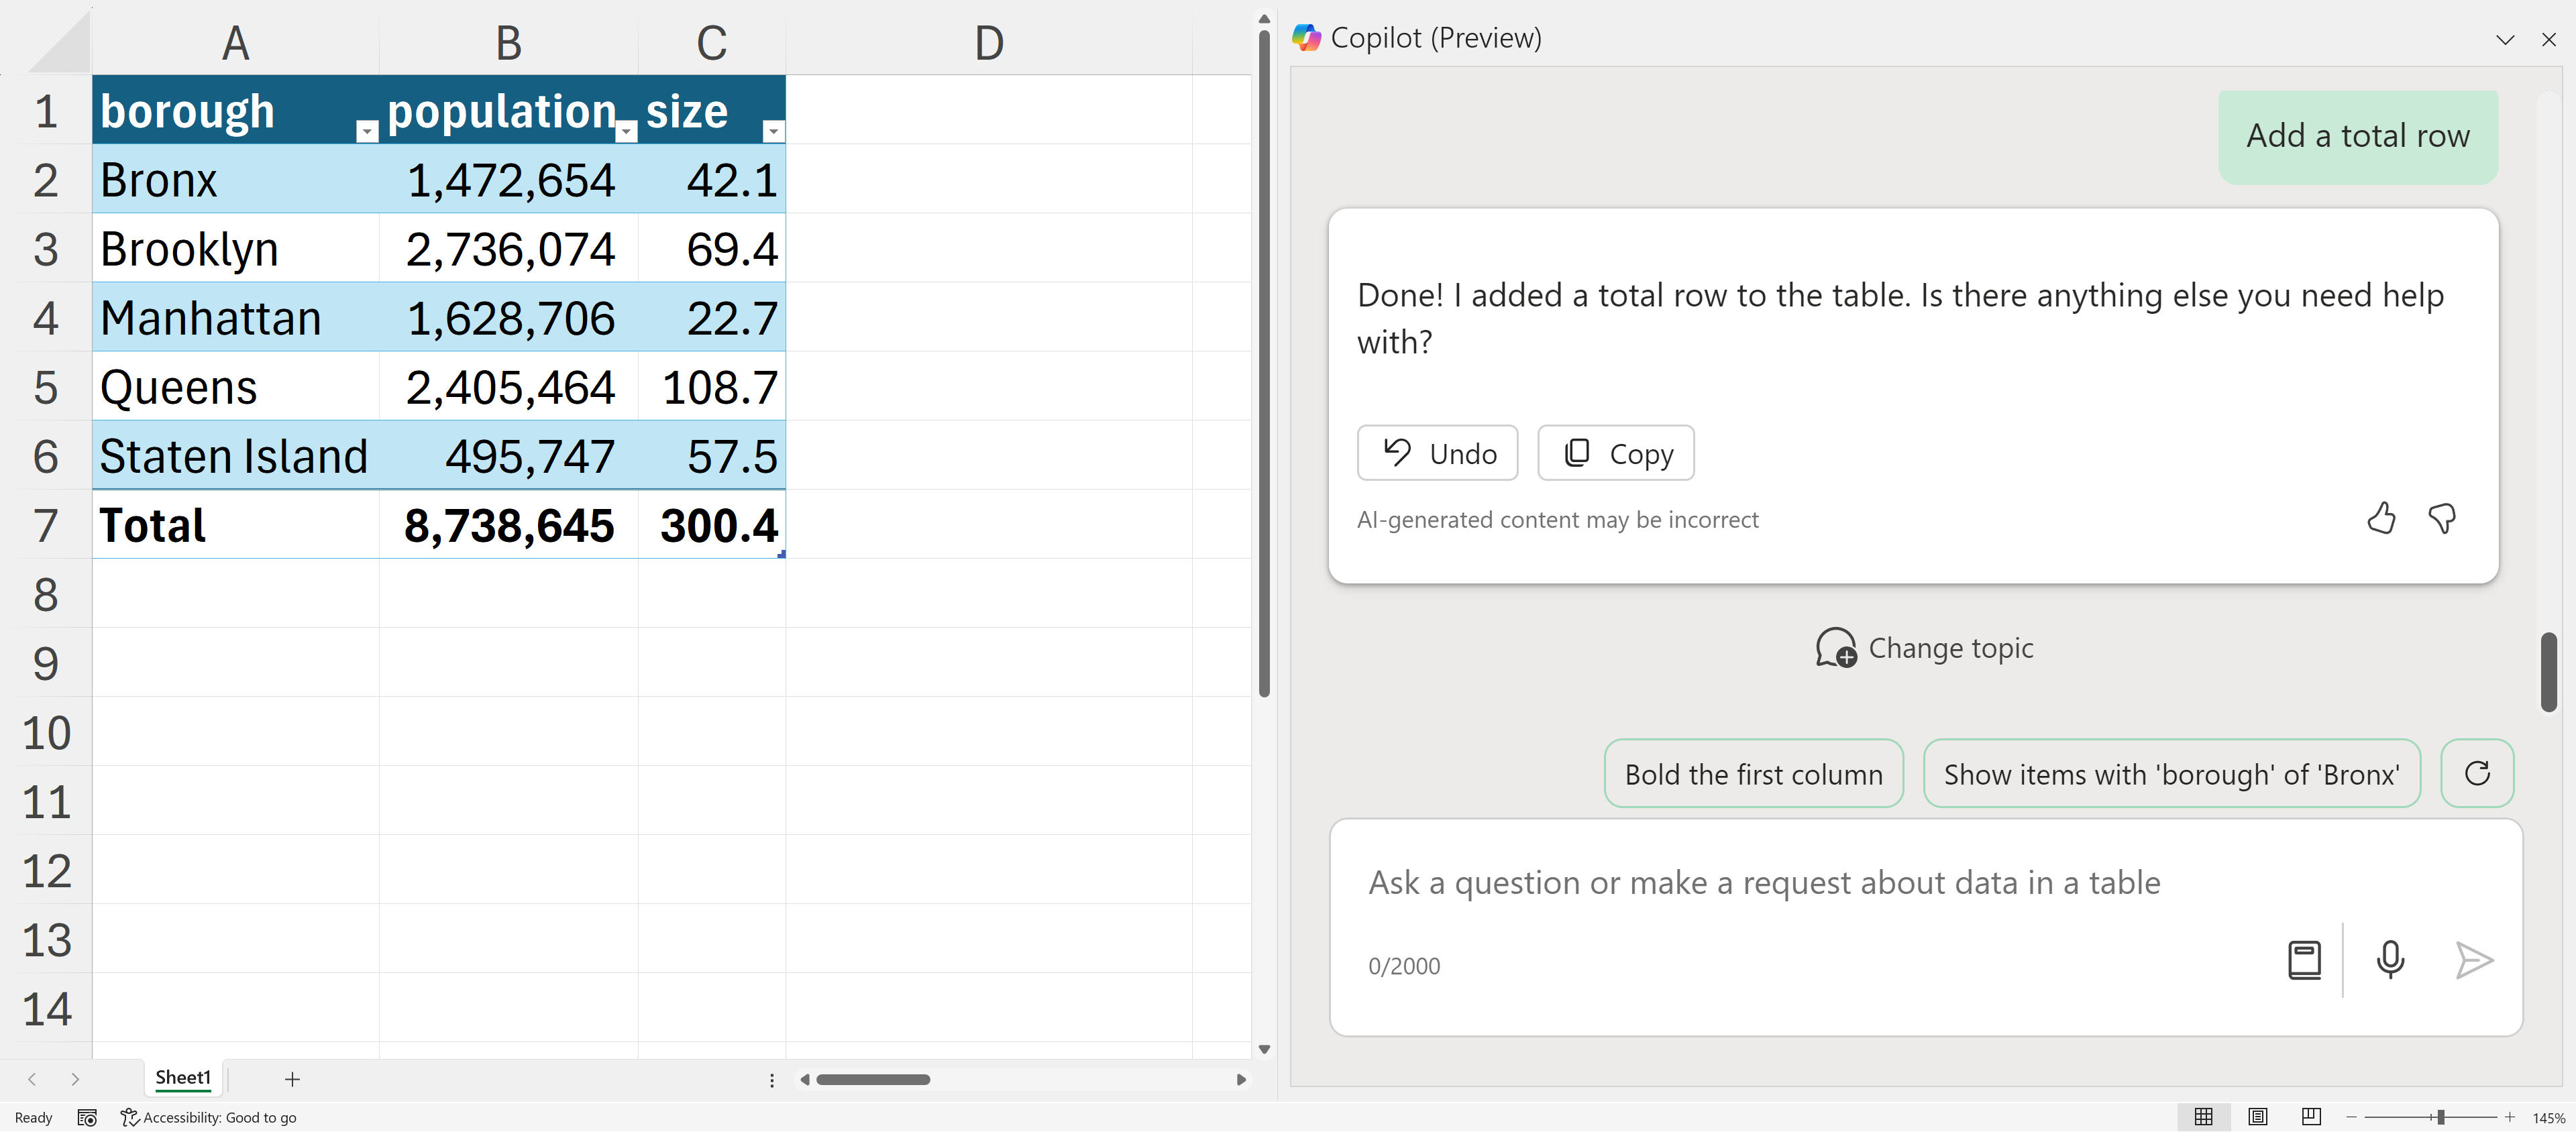
Task: Open the population column filter dropdown
Action: pos(626,131)
